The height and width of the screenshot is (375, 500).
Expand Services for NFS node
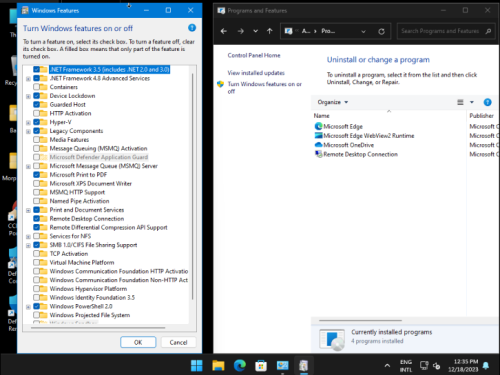(x=28, y=237)
